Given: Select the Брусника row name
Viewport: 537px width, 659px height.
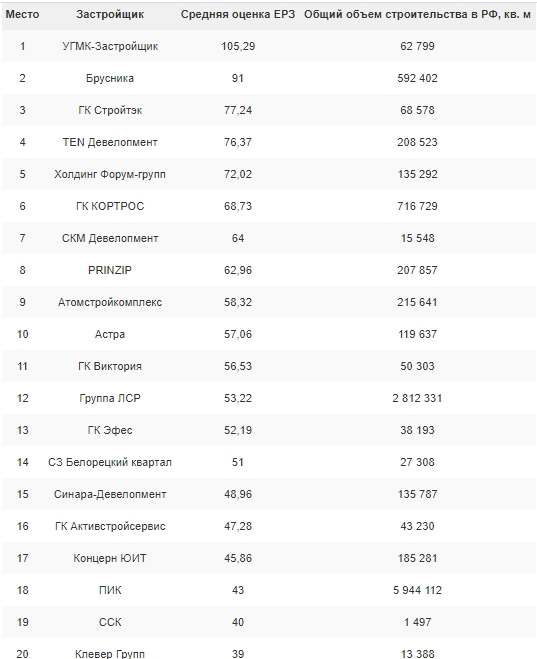Looking at the screenshot, I should (110, 78).
